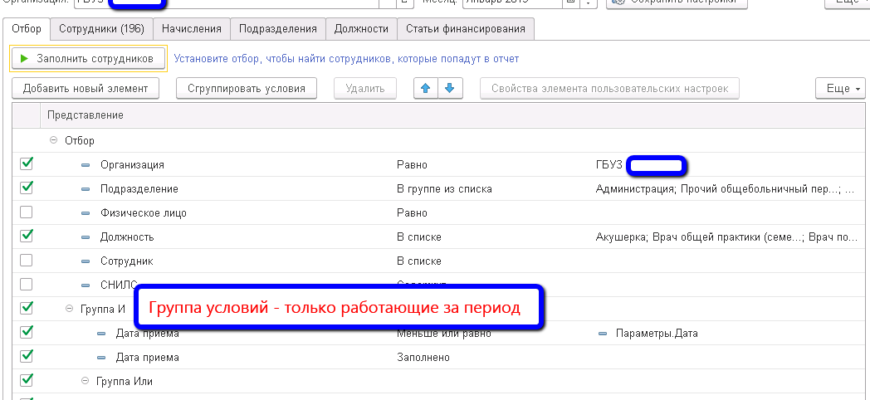The height and width of the screenshot is (400, 870).
Task: Select the В группе из списка condition
Action: [x=444, y=189]
